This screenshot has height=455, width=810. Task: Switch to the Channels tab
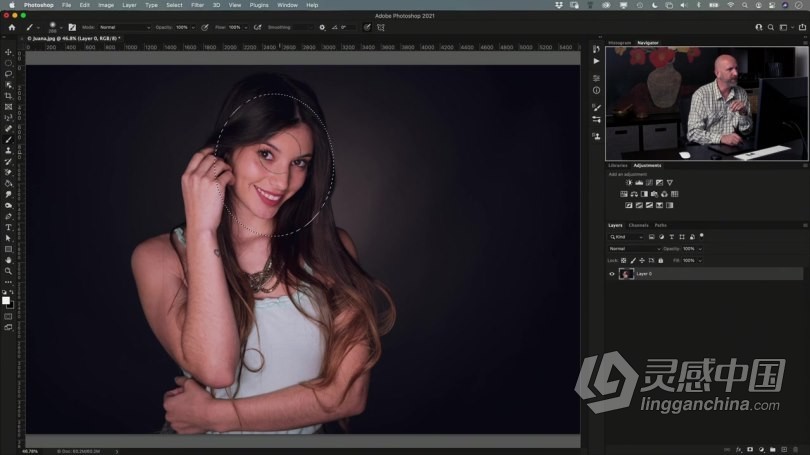pos(638,225)
